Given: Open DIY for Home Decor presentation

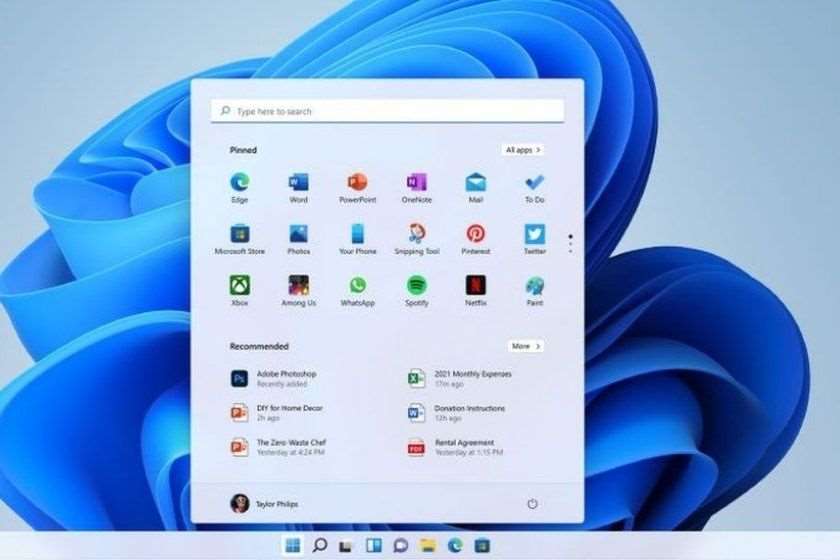Looking at the screenshot, I should 277,413.
